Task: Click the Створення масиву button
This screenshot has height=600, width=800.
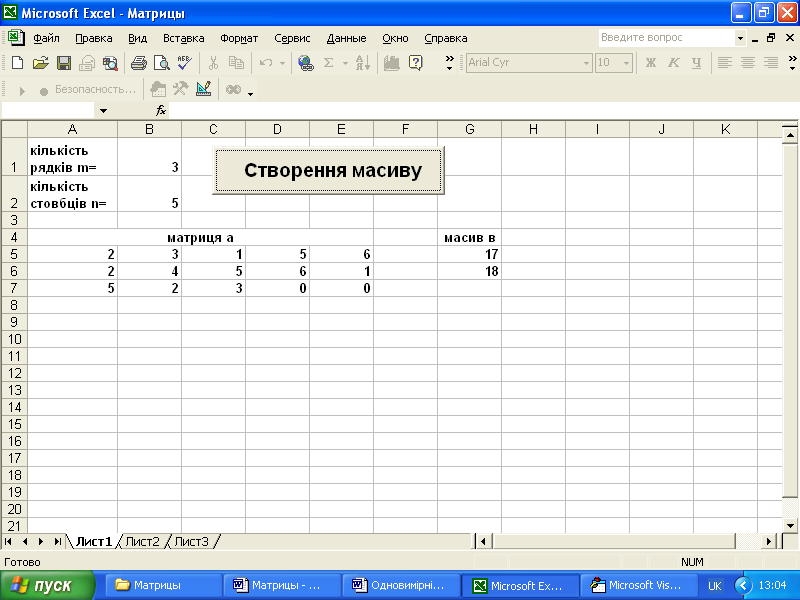Action: (328, 170)
